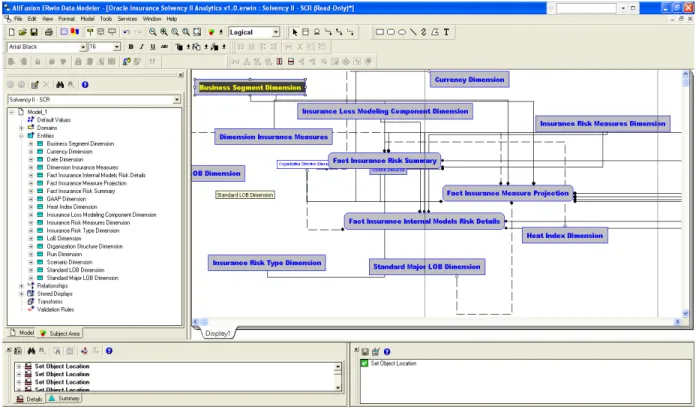Open the font size 16 dropdown
The height and width of the screenshot is (407, 699).
point(117,47)
